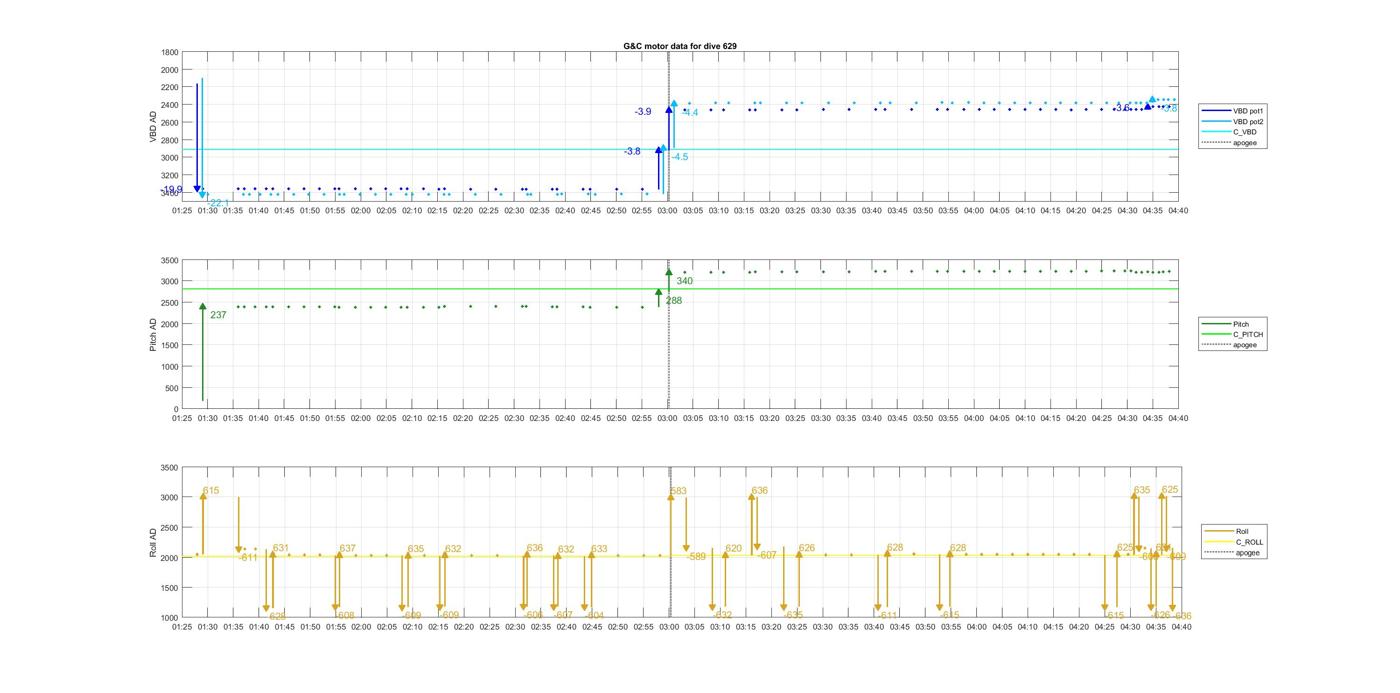This screenshot has width=1400, height=693.
Task: Click the '637' roll data label
Action: (x=348, y=548)
